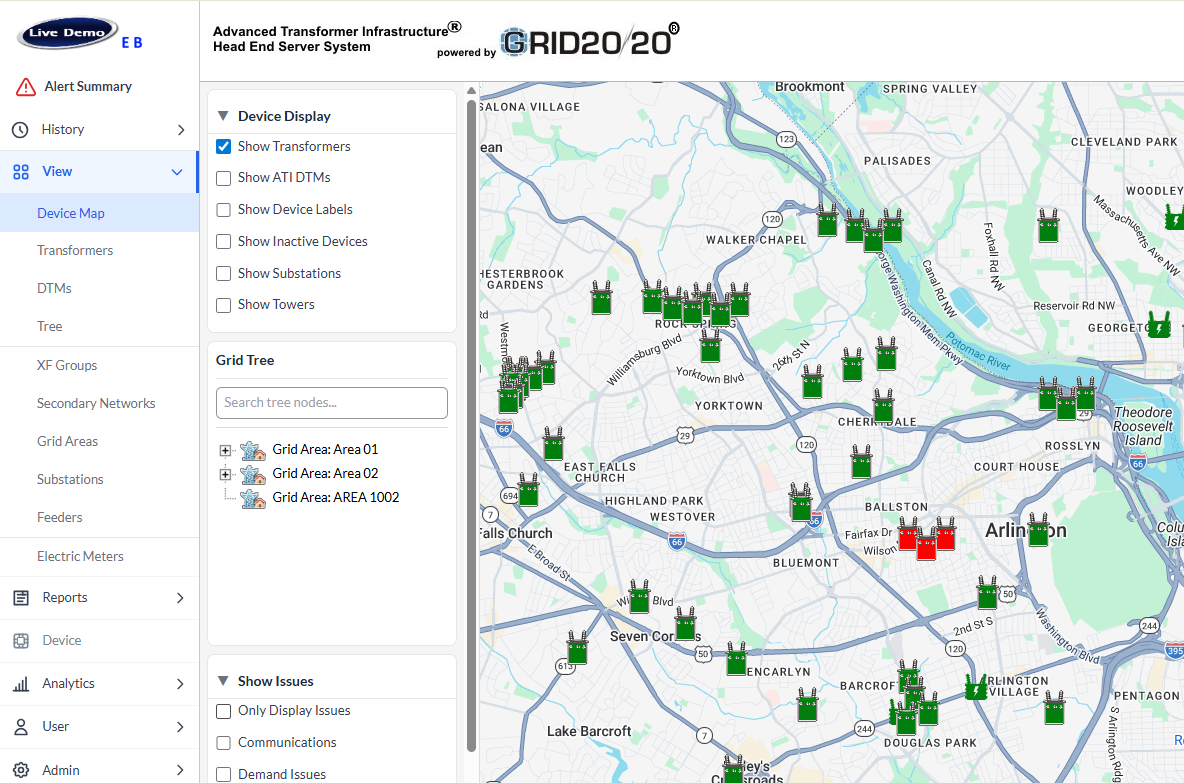
Task: Open the Electric Meters link
Action: 80,557
